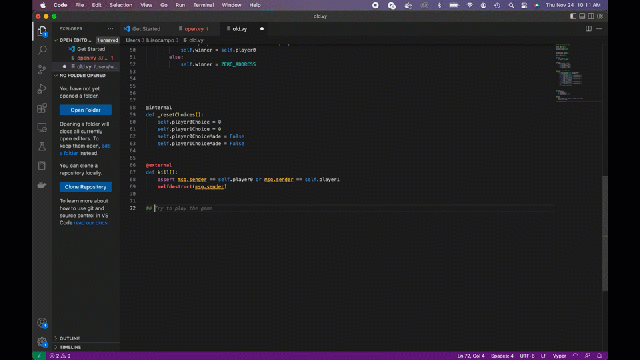This screenshot has height=360, width=640.
Task: Open the editor More Actions menu
Action: pos(599,29)
